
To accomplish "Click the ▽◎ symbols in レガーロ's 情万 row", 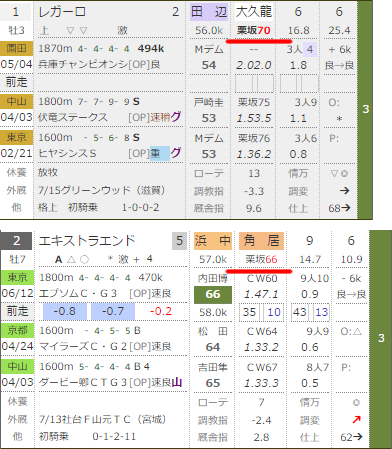I will [339, 173].
